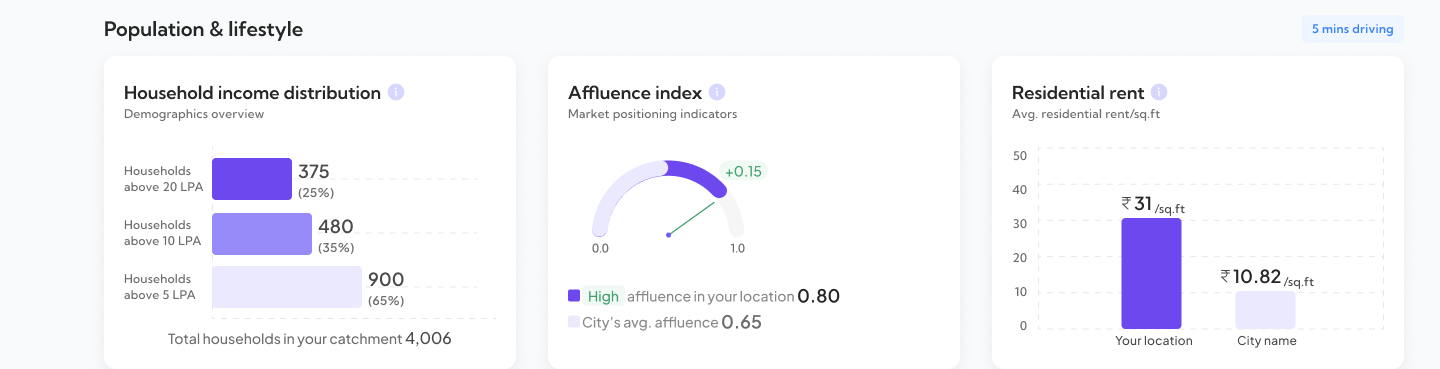
Task: Click the City's avg. affluence legend swatch
Action: click(574, 322)
